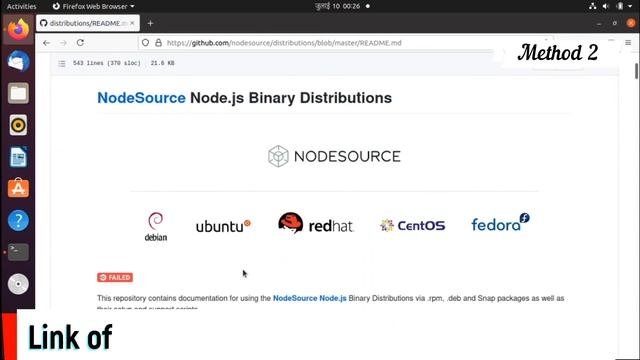Click the CentOS logo
The width and height of the screenshot is (640, 360).
coord(412,225)
